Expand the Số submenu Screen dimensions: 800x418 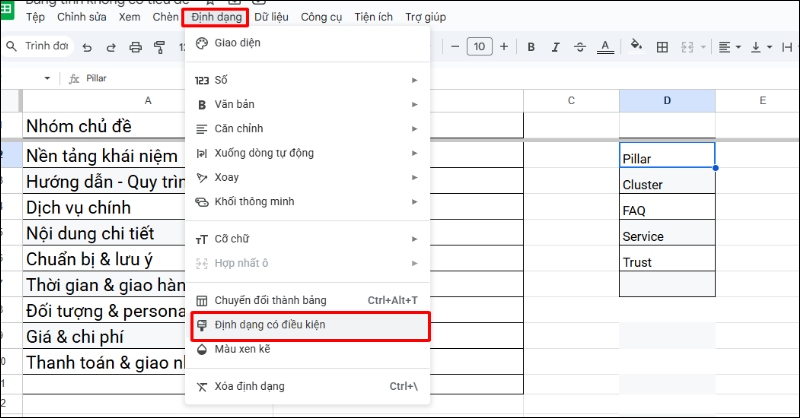point(308,80)
